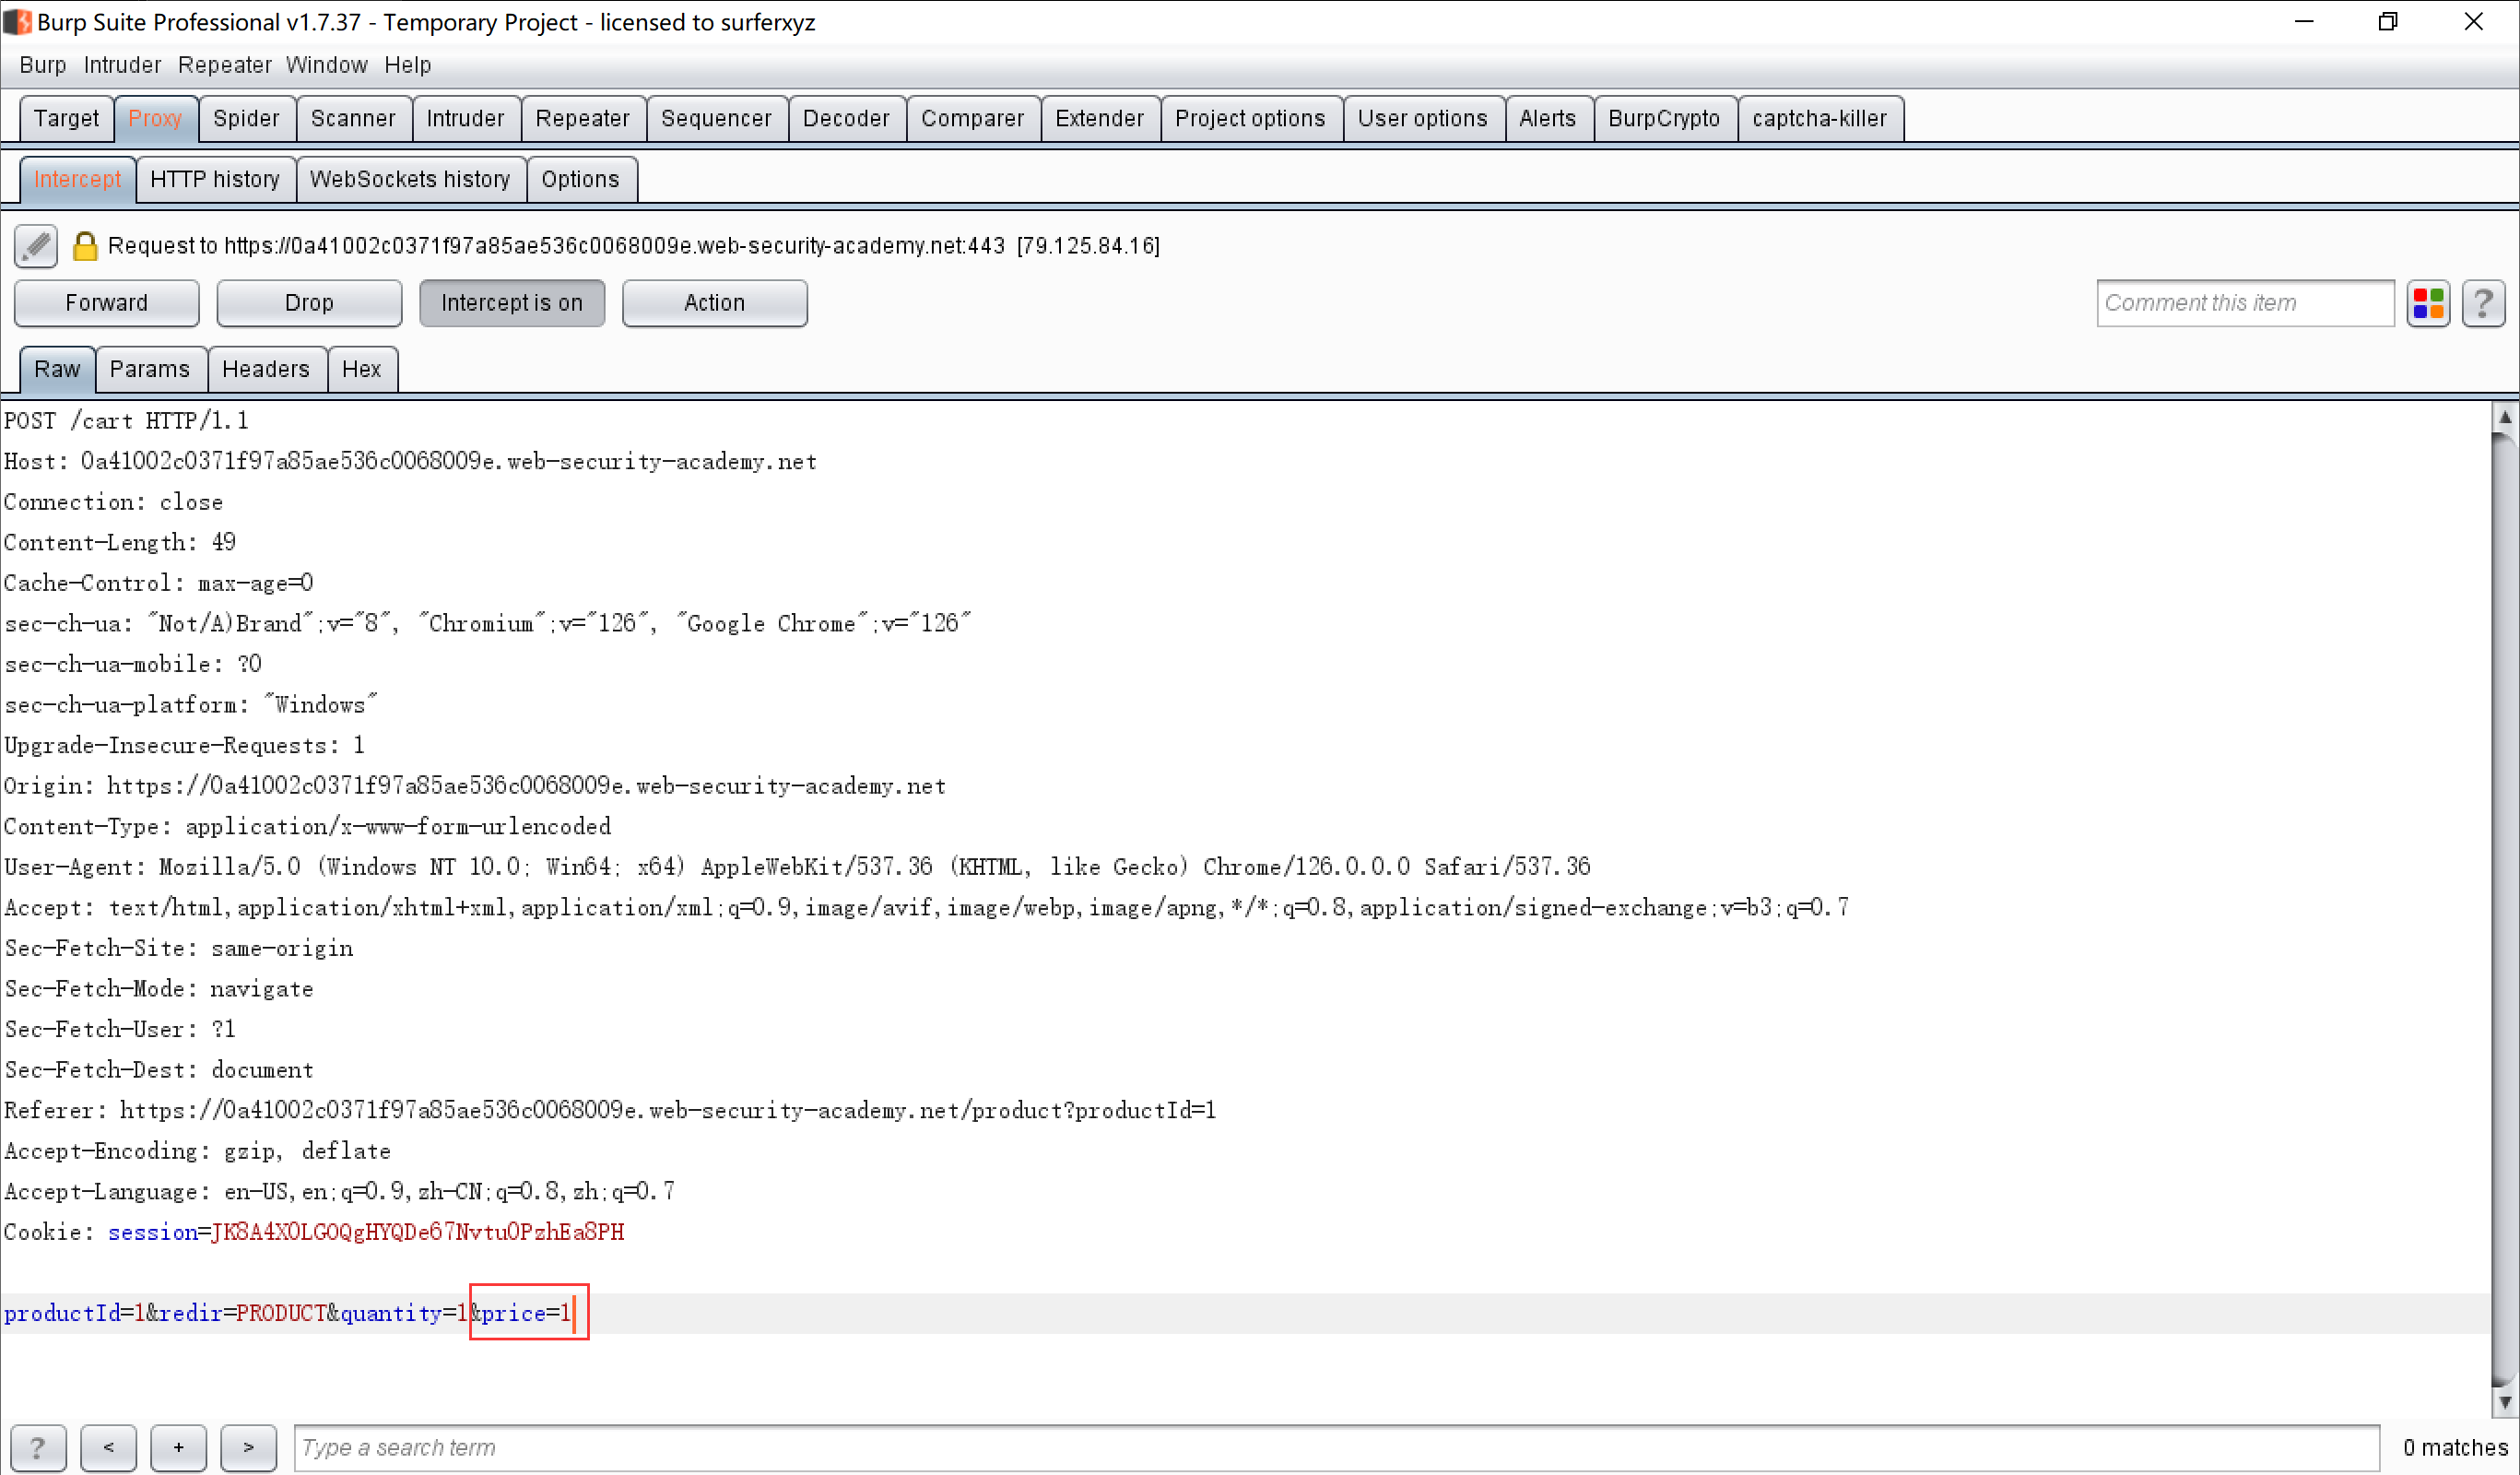
Task: Select the Help menu item
Action: tap(407, 65)
